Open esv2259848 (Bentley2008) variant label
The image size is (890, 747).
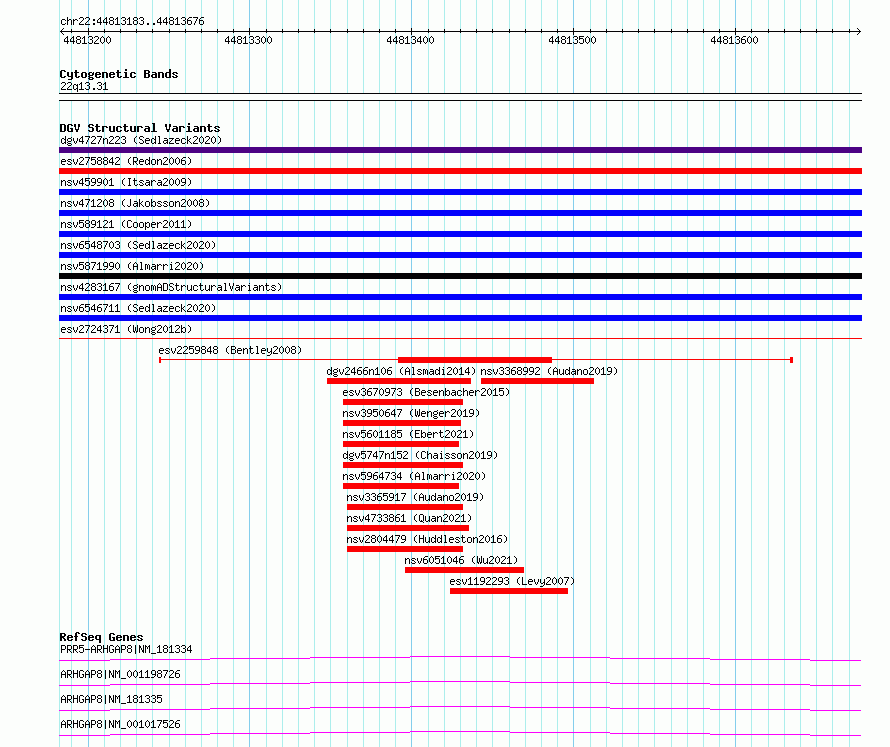click(230, 350)
